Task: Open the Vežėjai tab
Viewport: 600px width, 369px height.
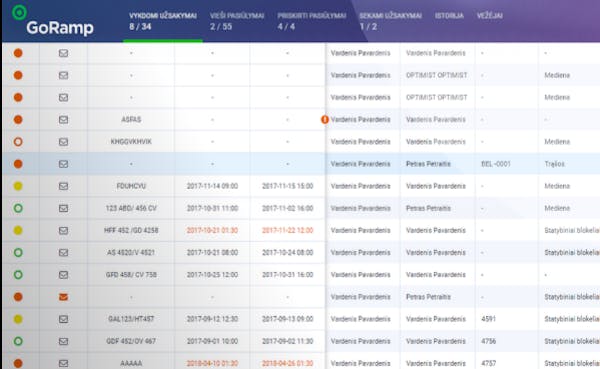Action: coord(490,16)
